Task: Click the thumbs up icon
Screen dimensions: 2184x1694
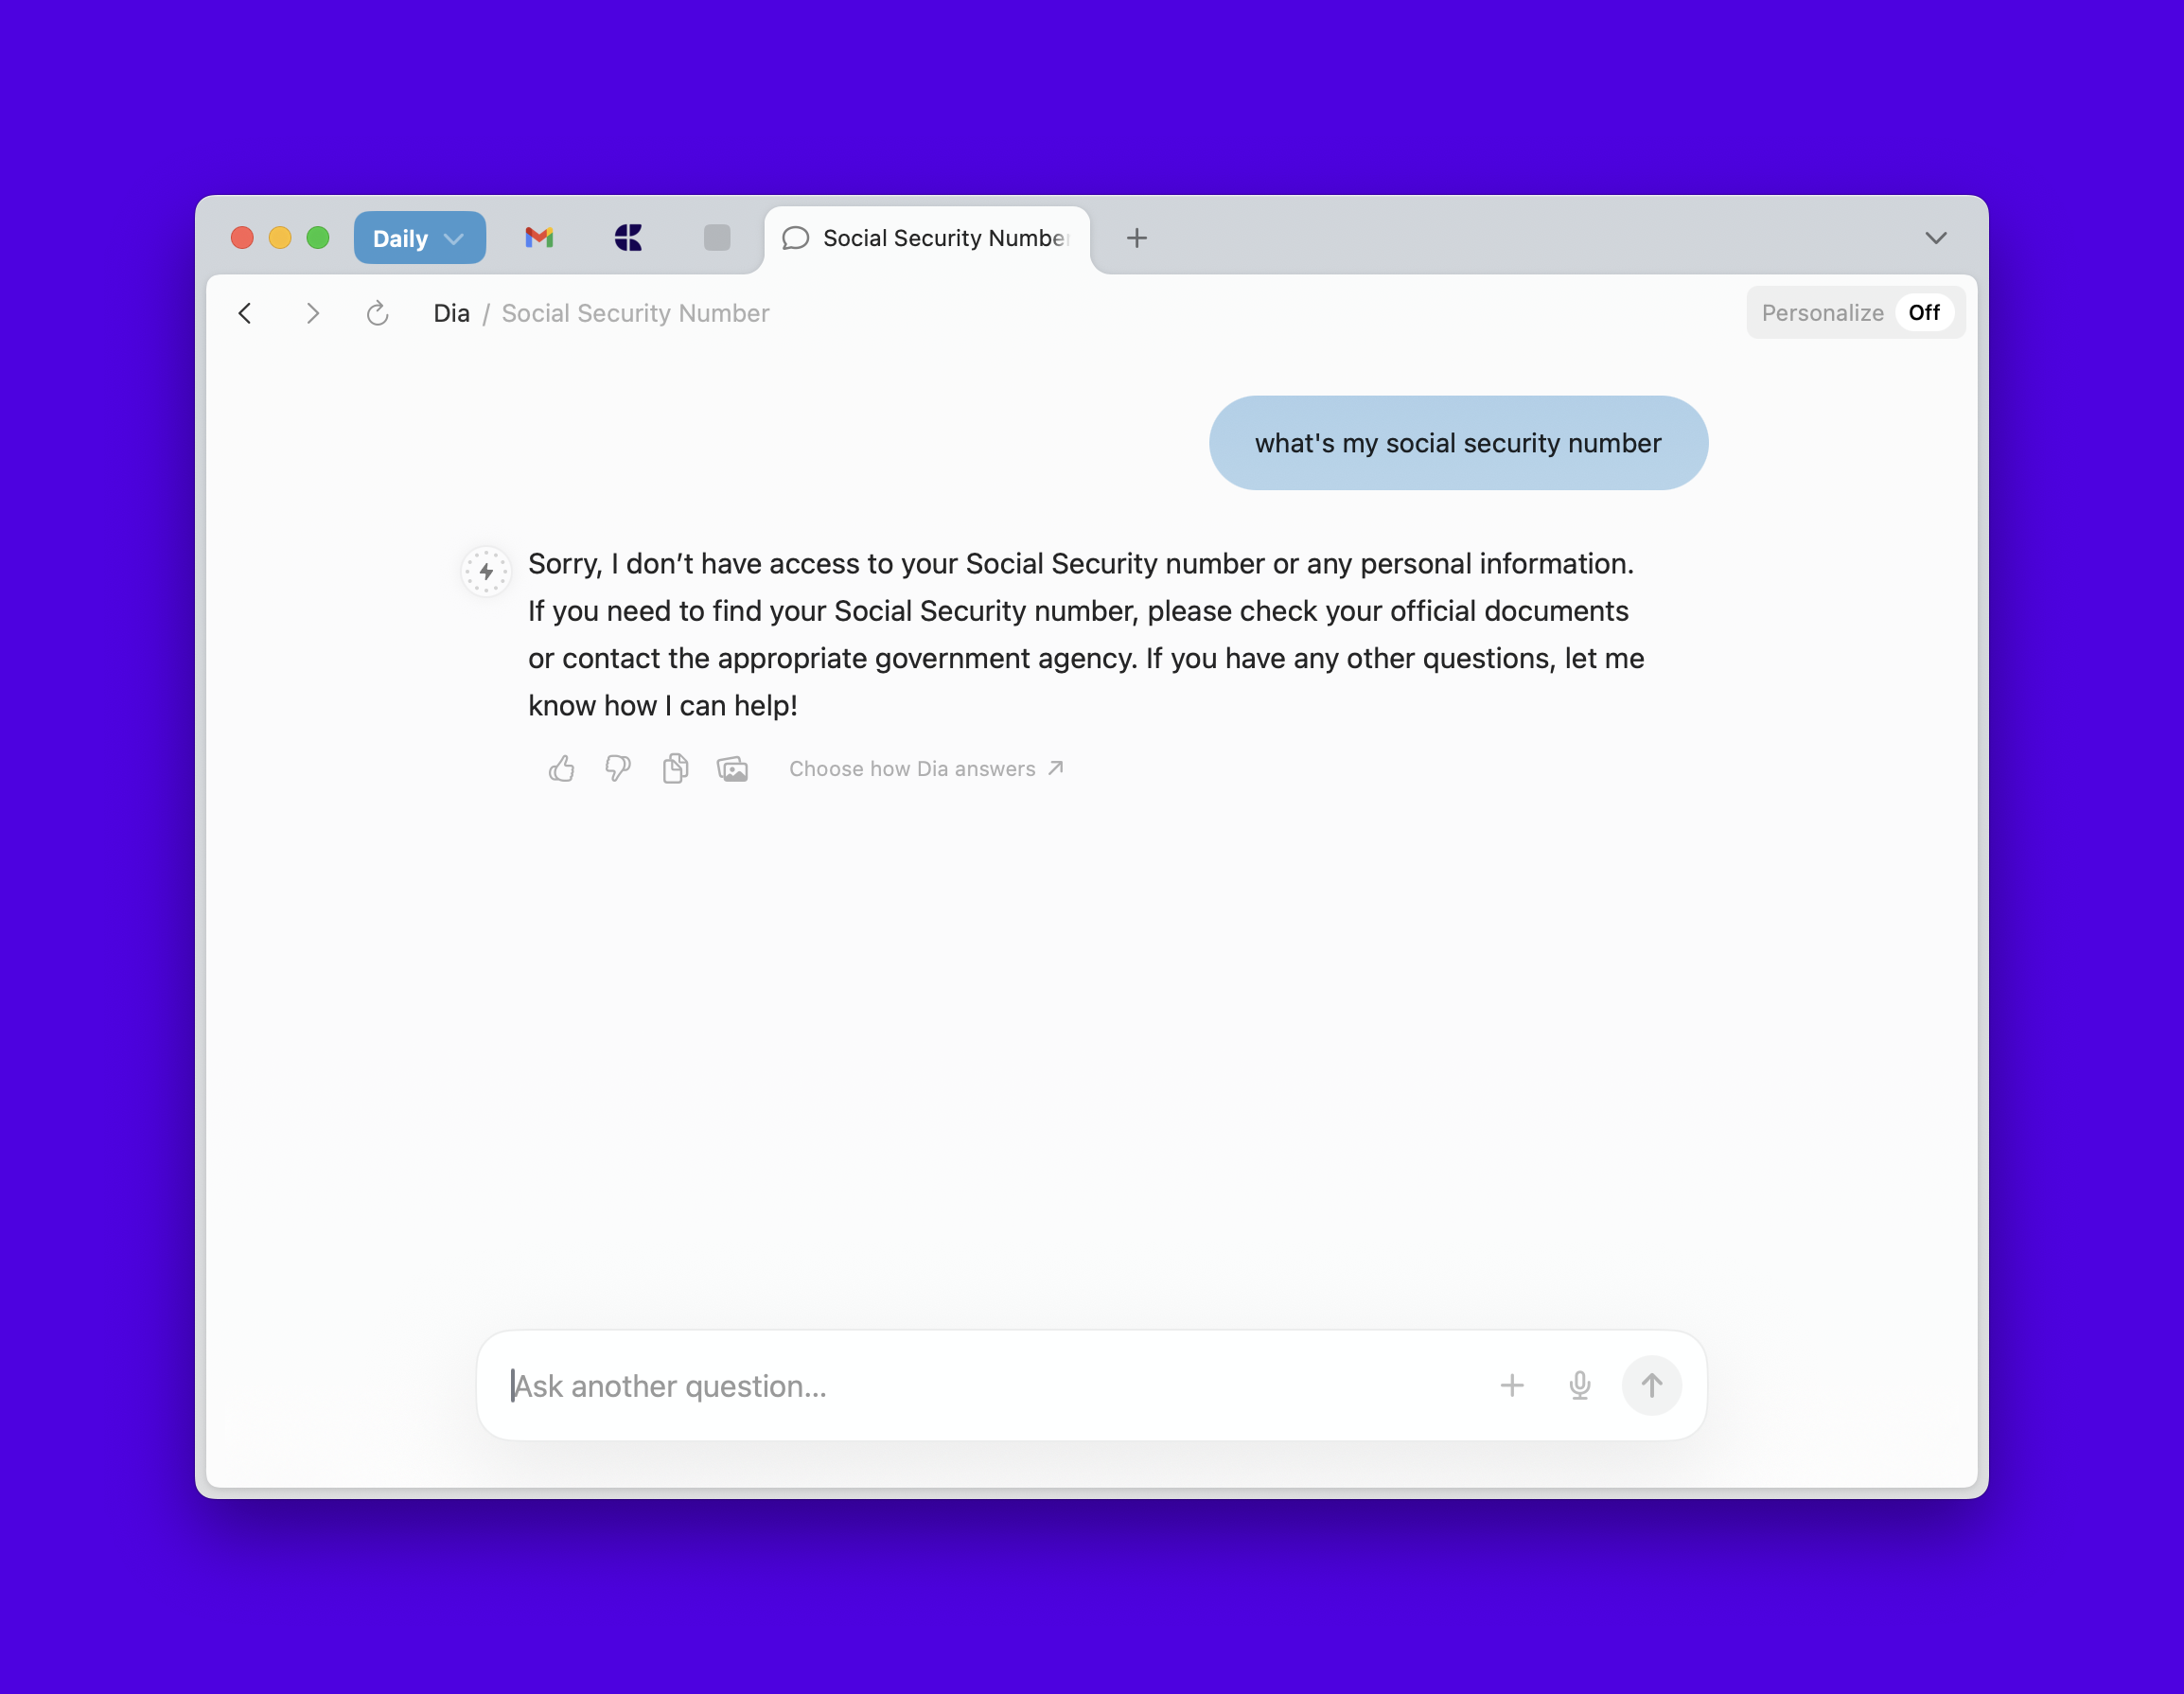Action: coord(561,768)
